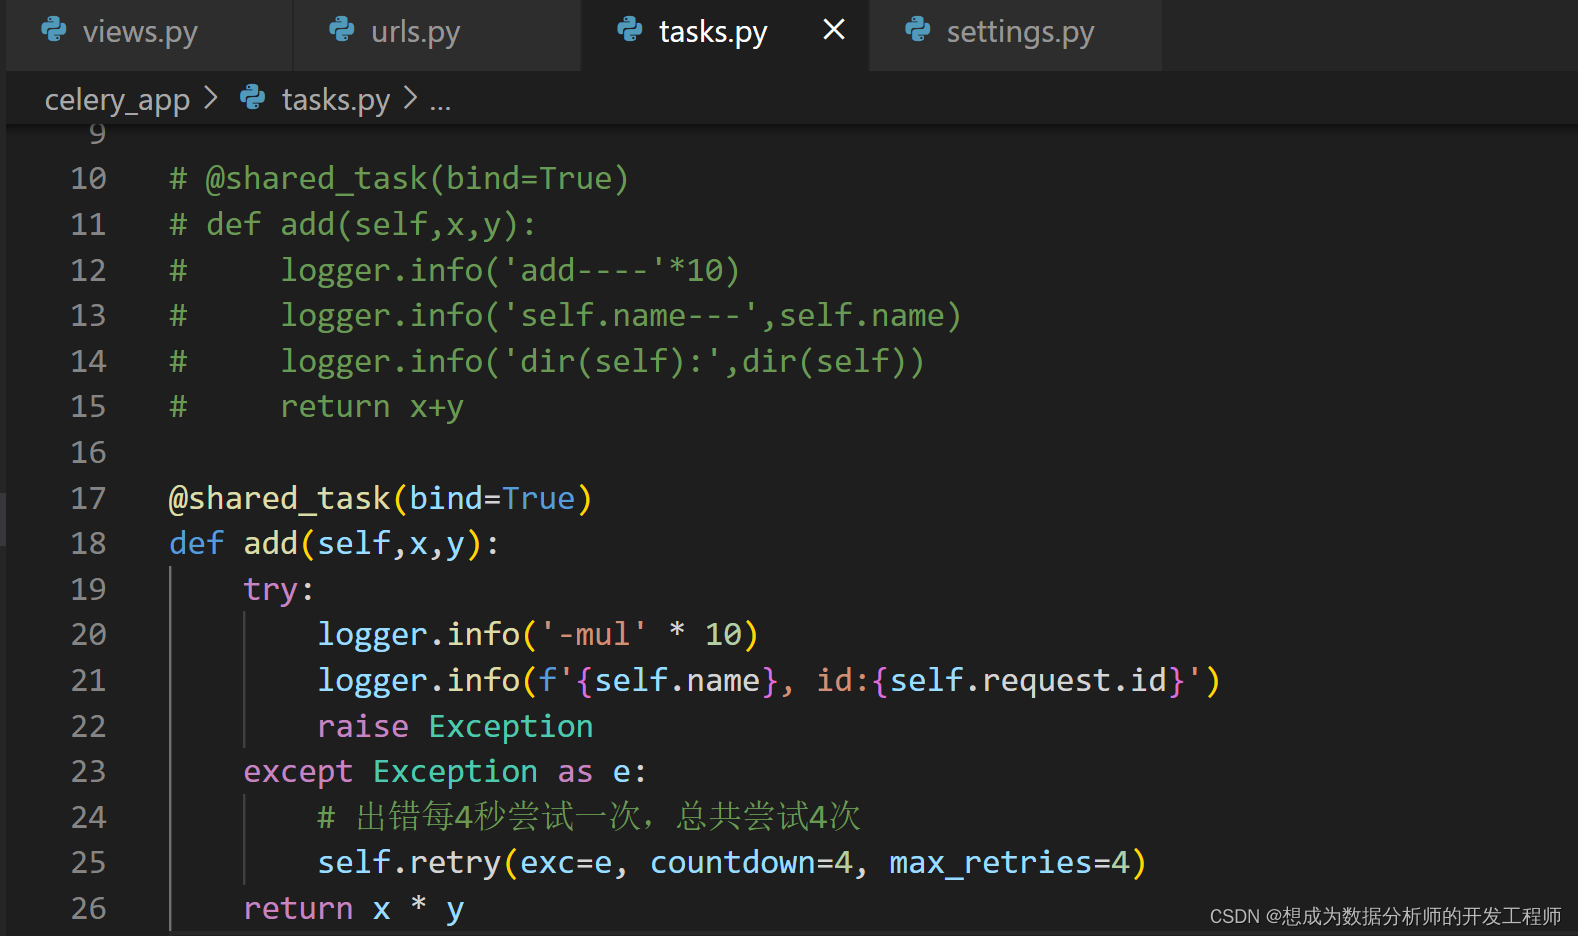Image resolution: width=1578 pixels, height=936 pixels.
Task: Click line number 14 in gutter
Action: pos(88,361)
